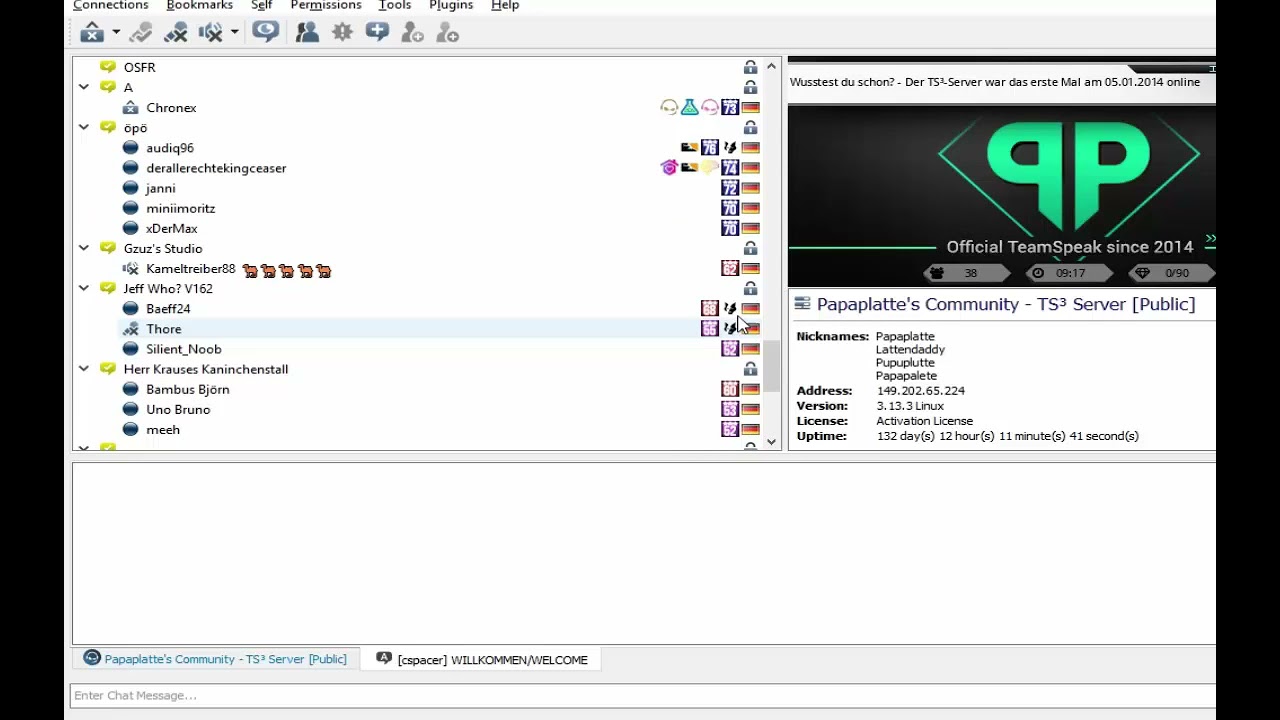This screenshot has width=1280, height=720.
Task: Click the channel list scrollbar up arrow
Action: [x=771, y=66]
